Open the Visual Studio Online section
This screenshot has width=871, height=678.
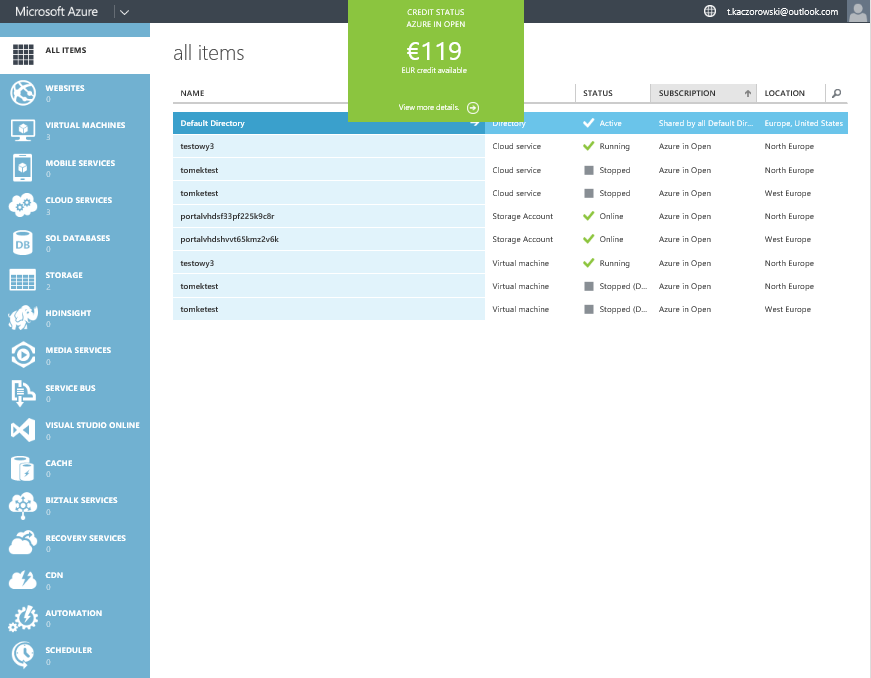[x=75, y=430]
